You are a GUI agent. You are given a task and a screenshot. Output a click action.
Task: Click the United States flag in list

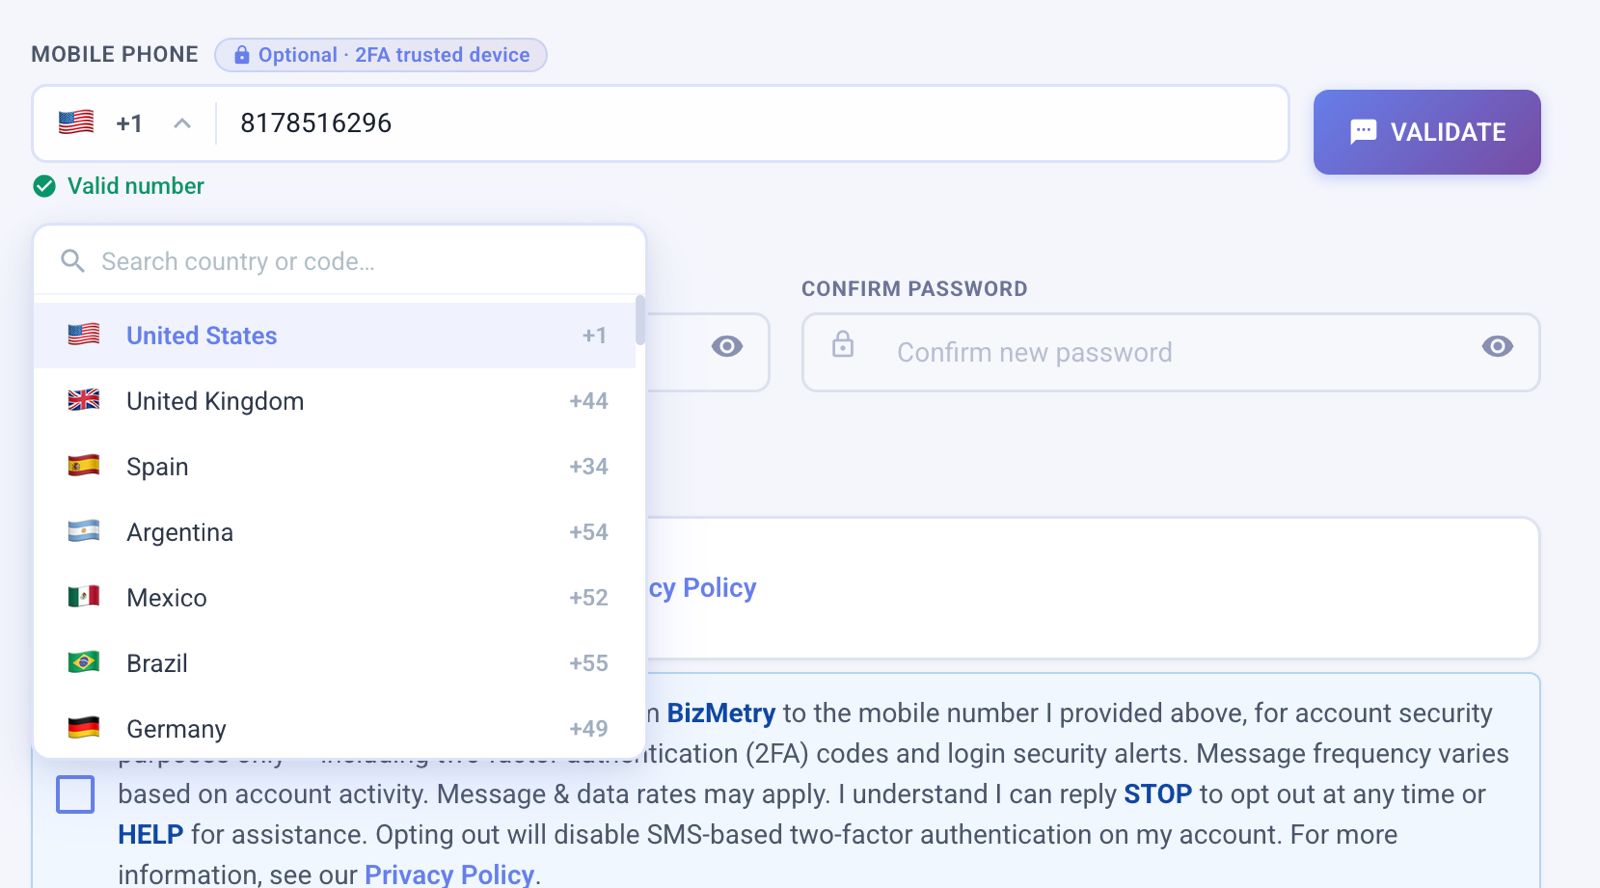click(x=84, y=334)
